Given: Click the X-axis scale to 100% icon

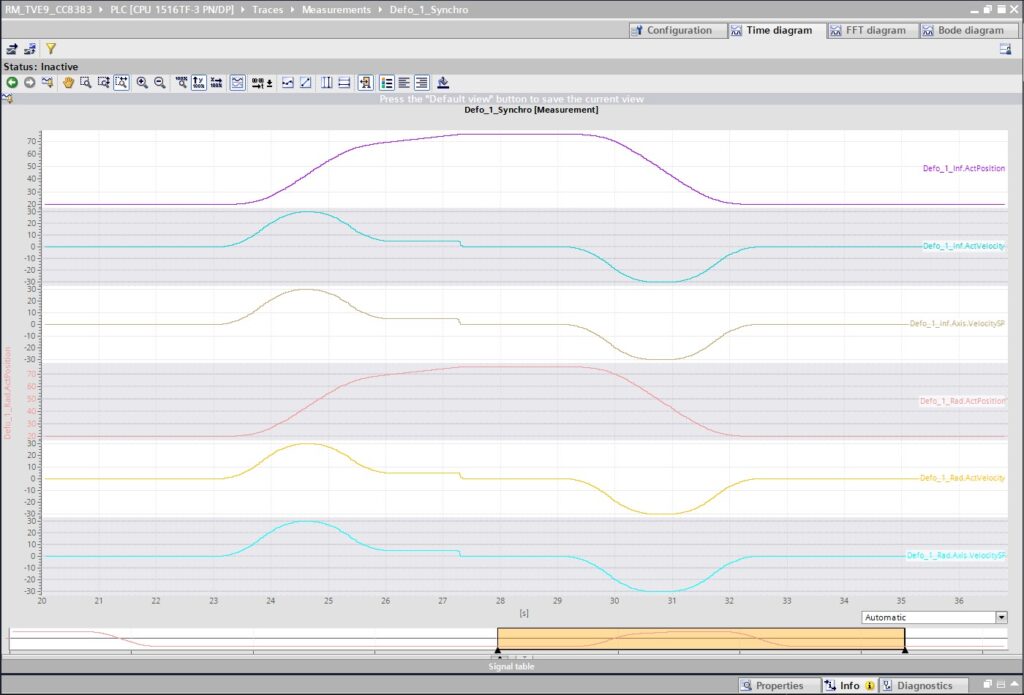Looking at the screenshot, I should pyautogui.click(x=216, y=82).
